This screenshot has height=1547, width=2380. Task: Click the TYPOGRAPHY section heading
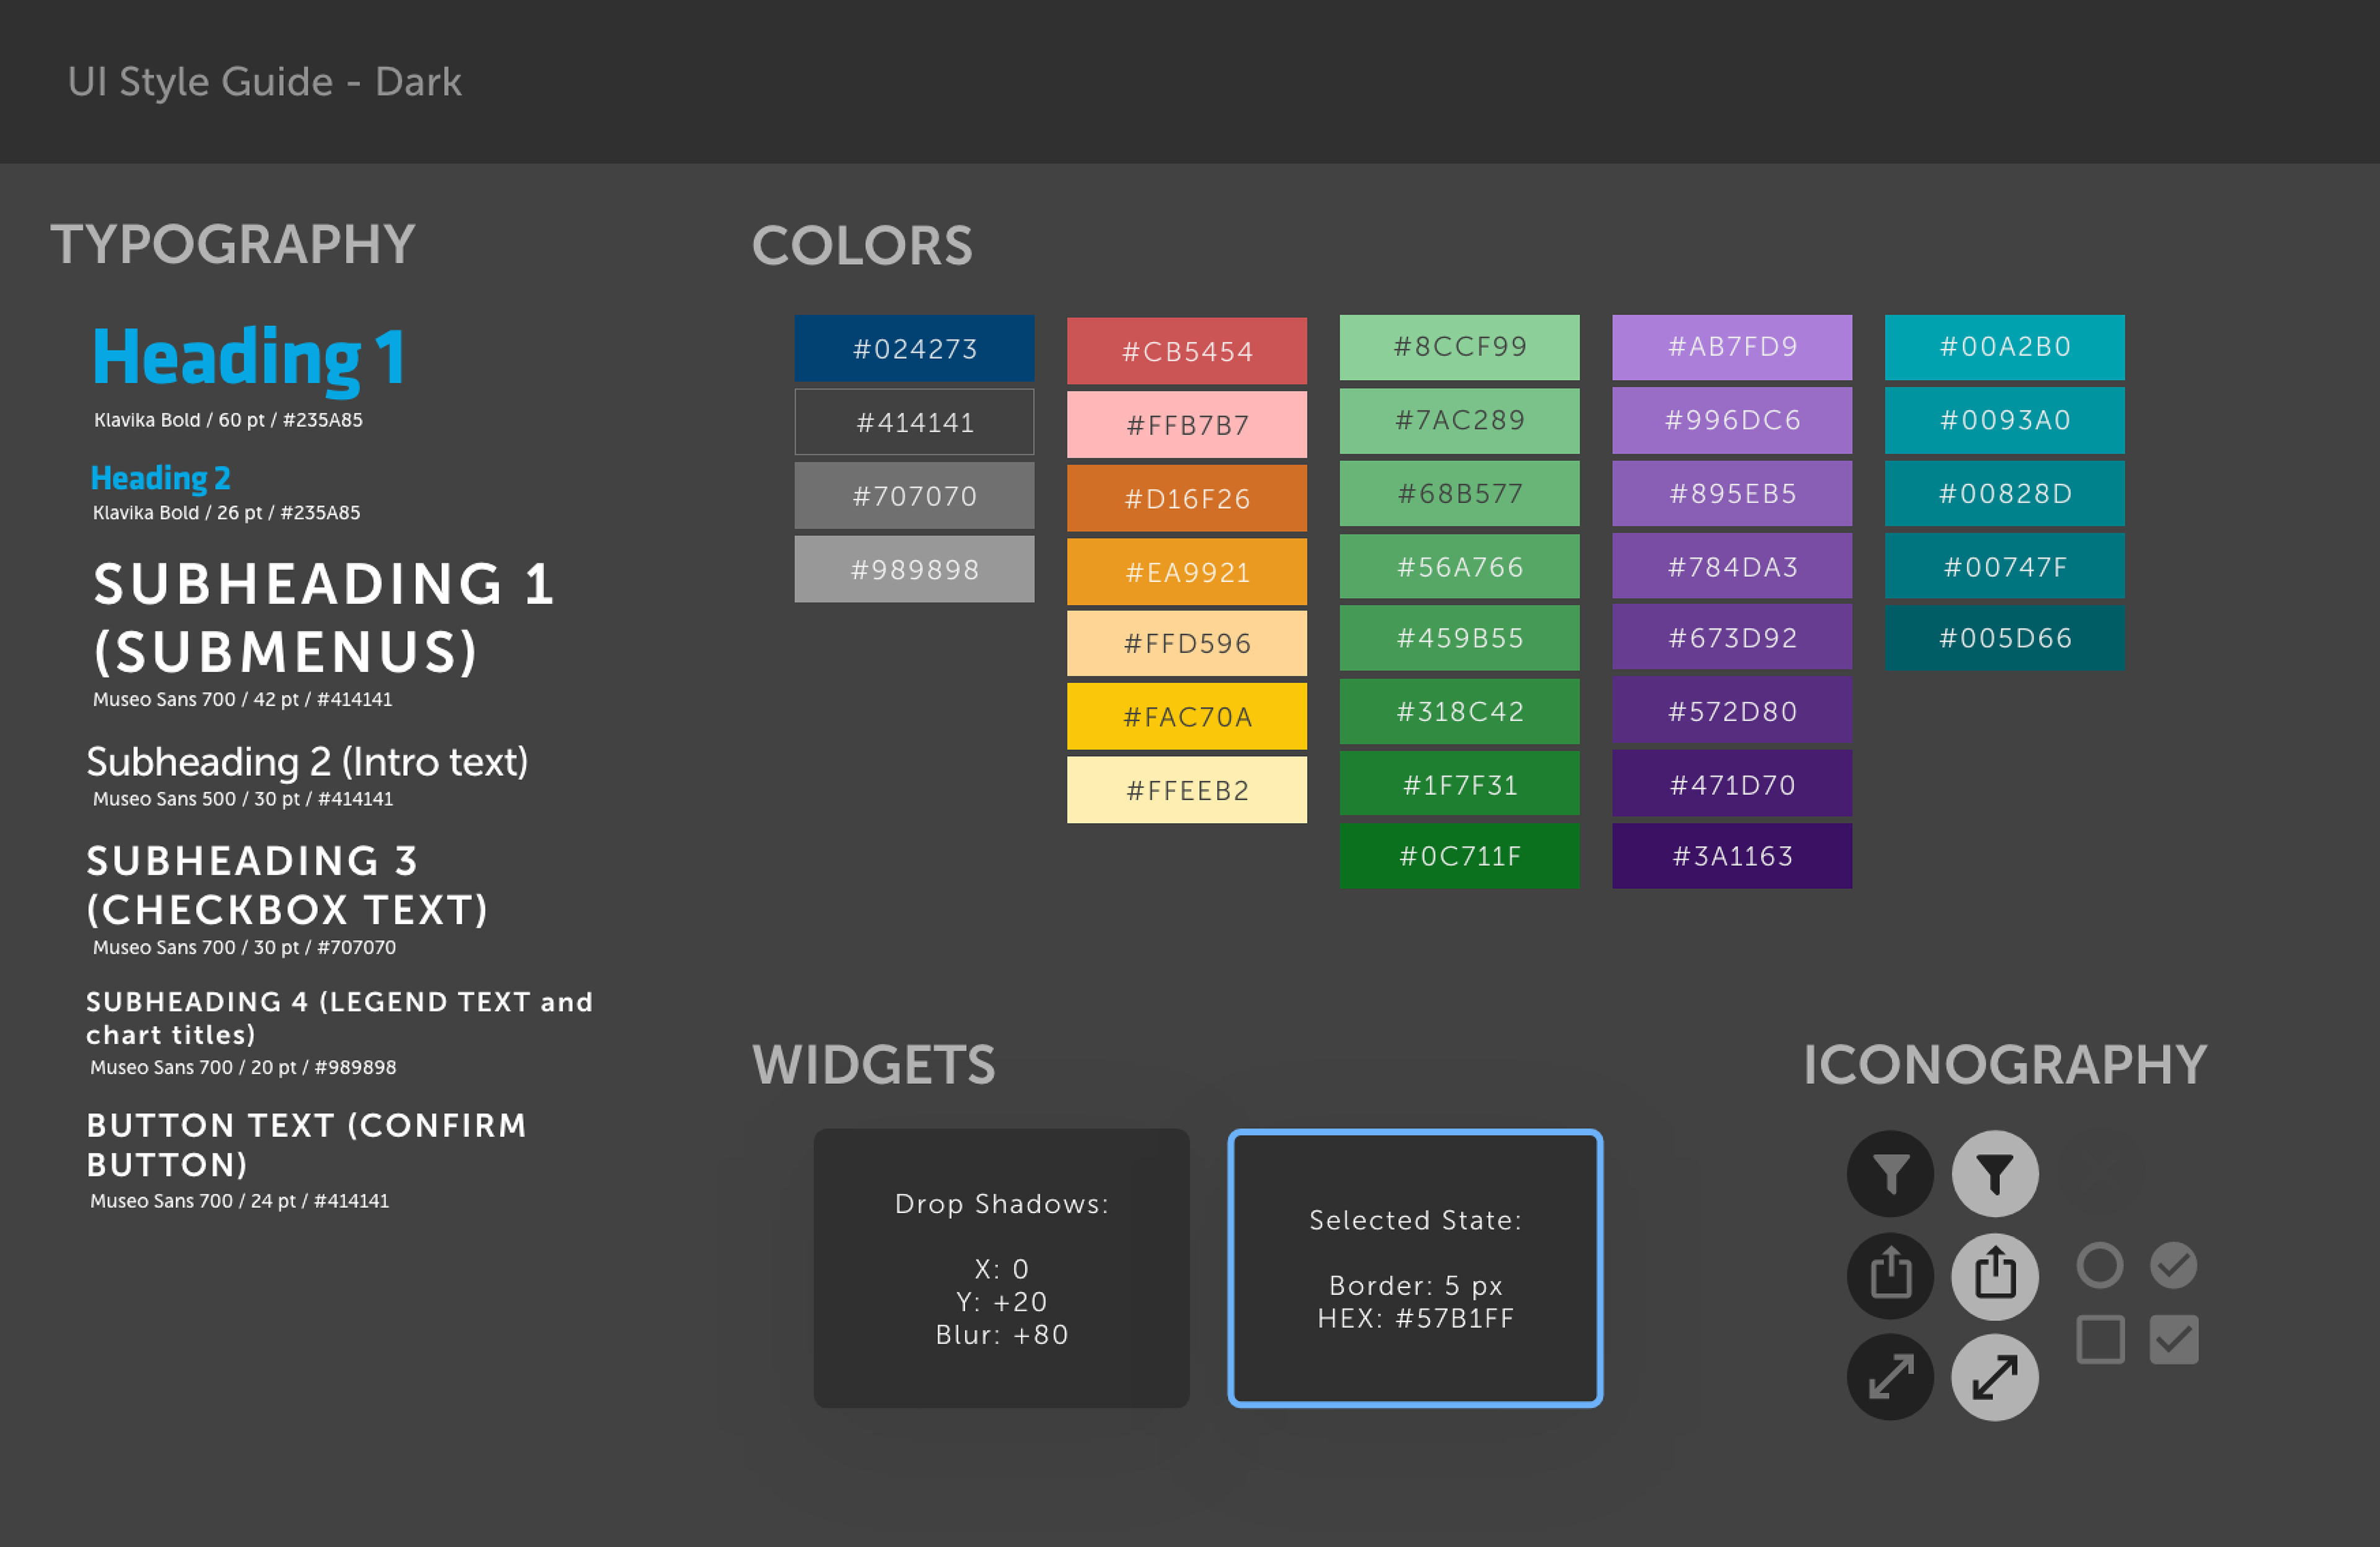[233, 244]
